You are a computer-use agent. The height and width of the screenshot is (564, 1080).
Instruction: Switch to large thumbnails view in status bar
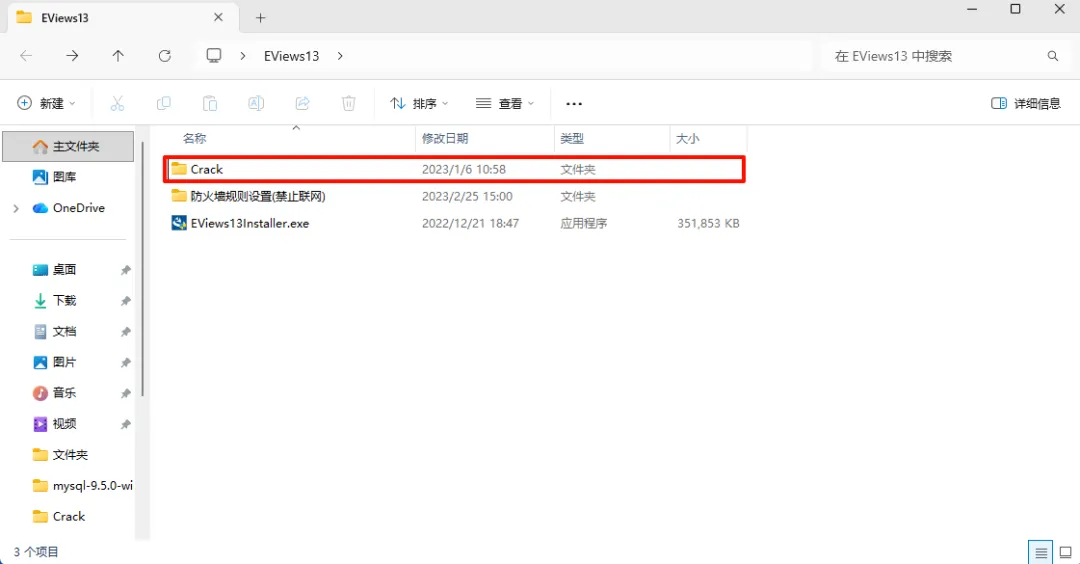coord(1066,552)
